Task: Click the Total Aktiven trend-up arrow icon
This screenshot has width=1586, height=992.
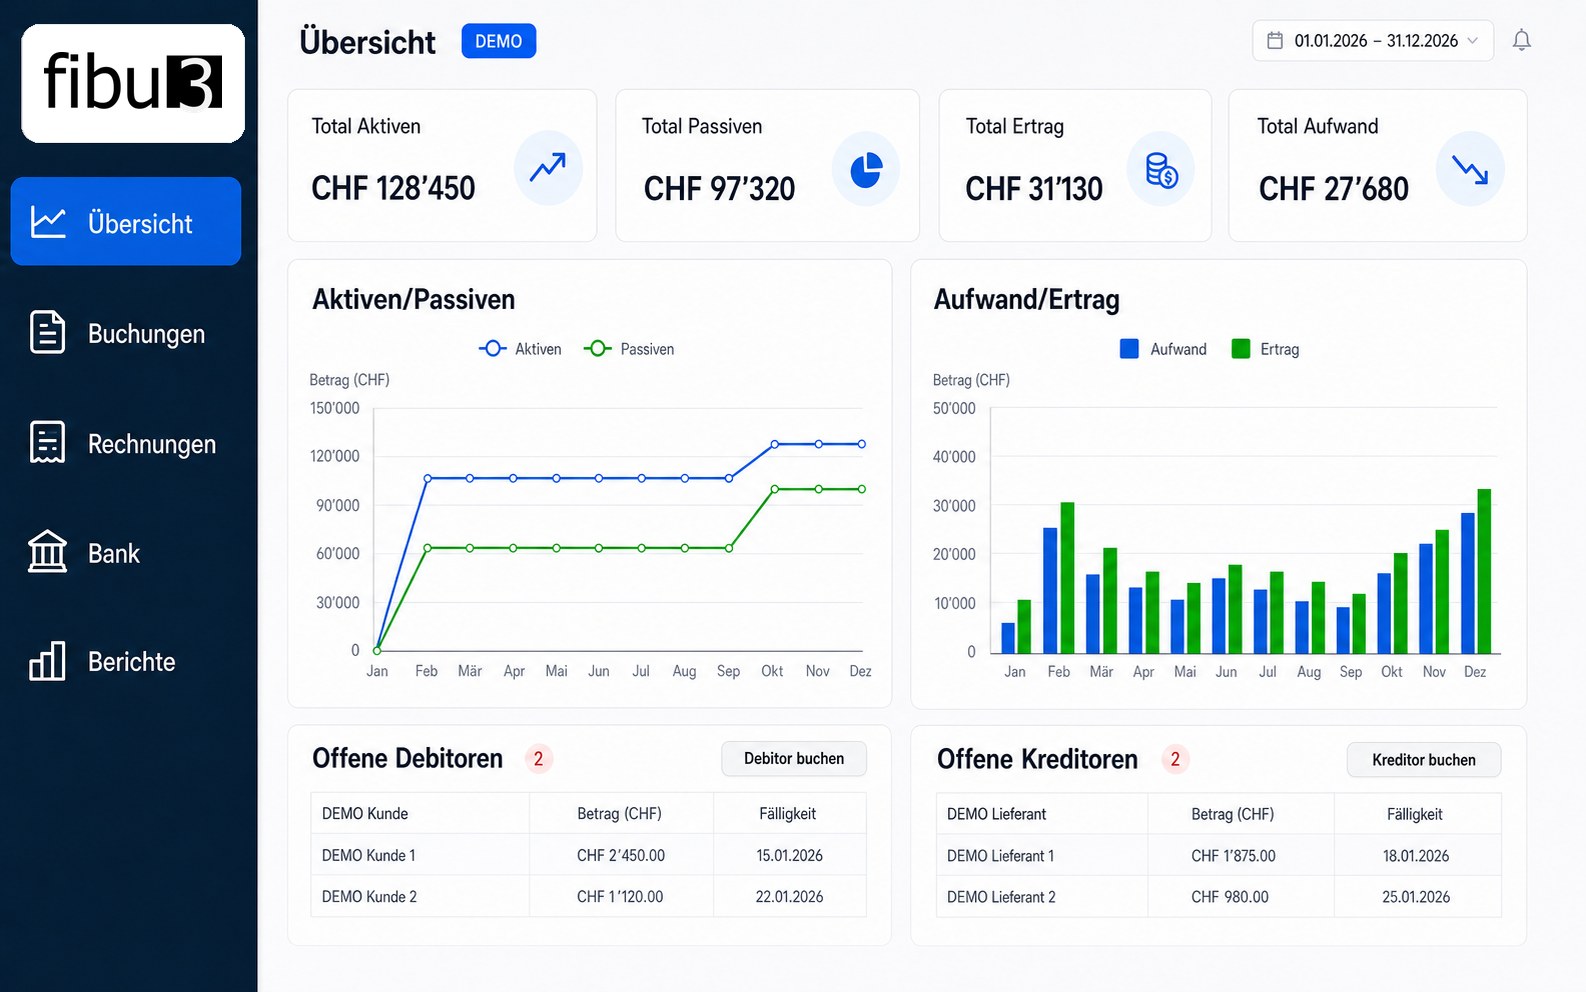Action: click(x=548, y=168)
